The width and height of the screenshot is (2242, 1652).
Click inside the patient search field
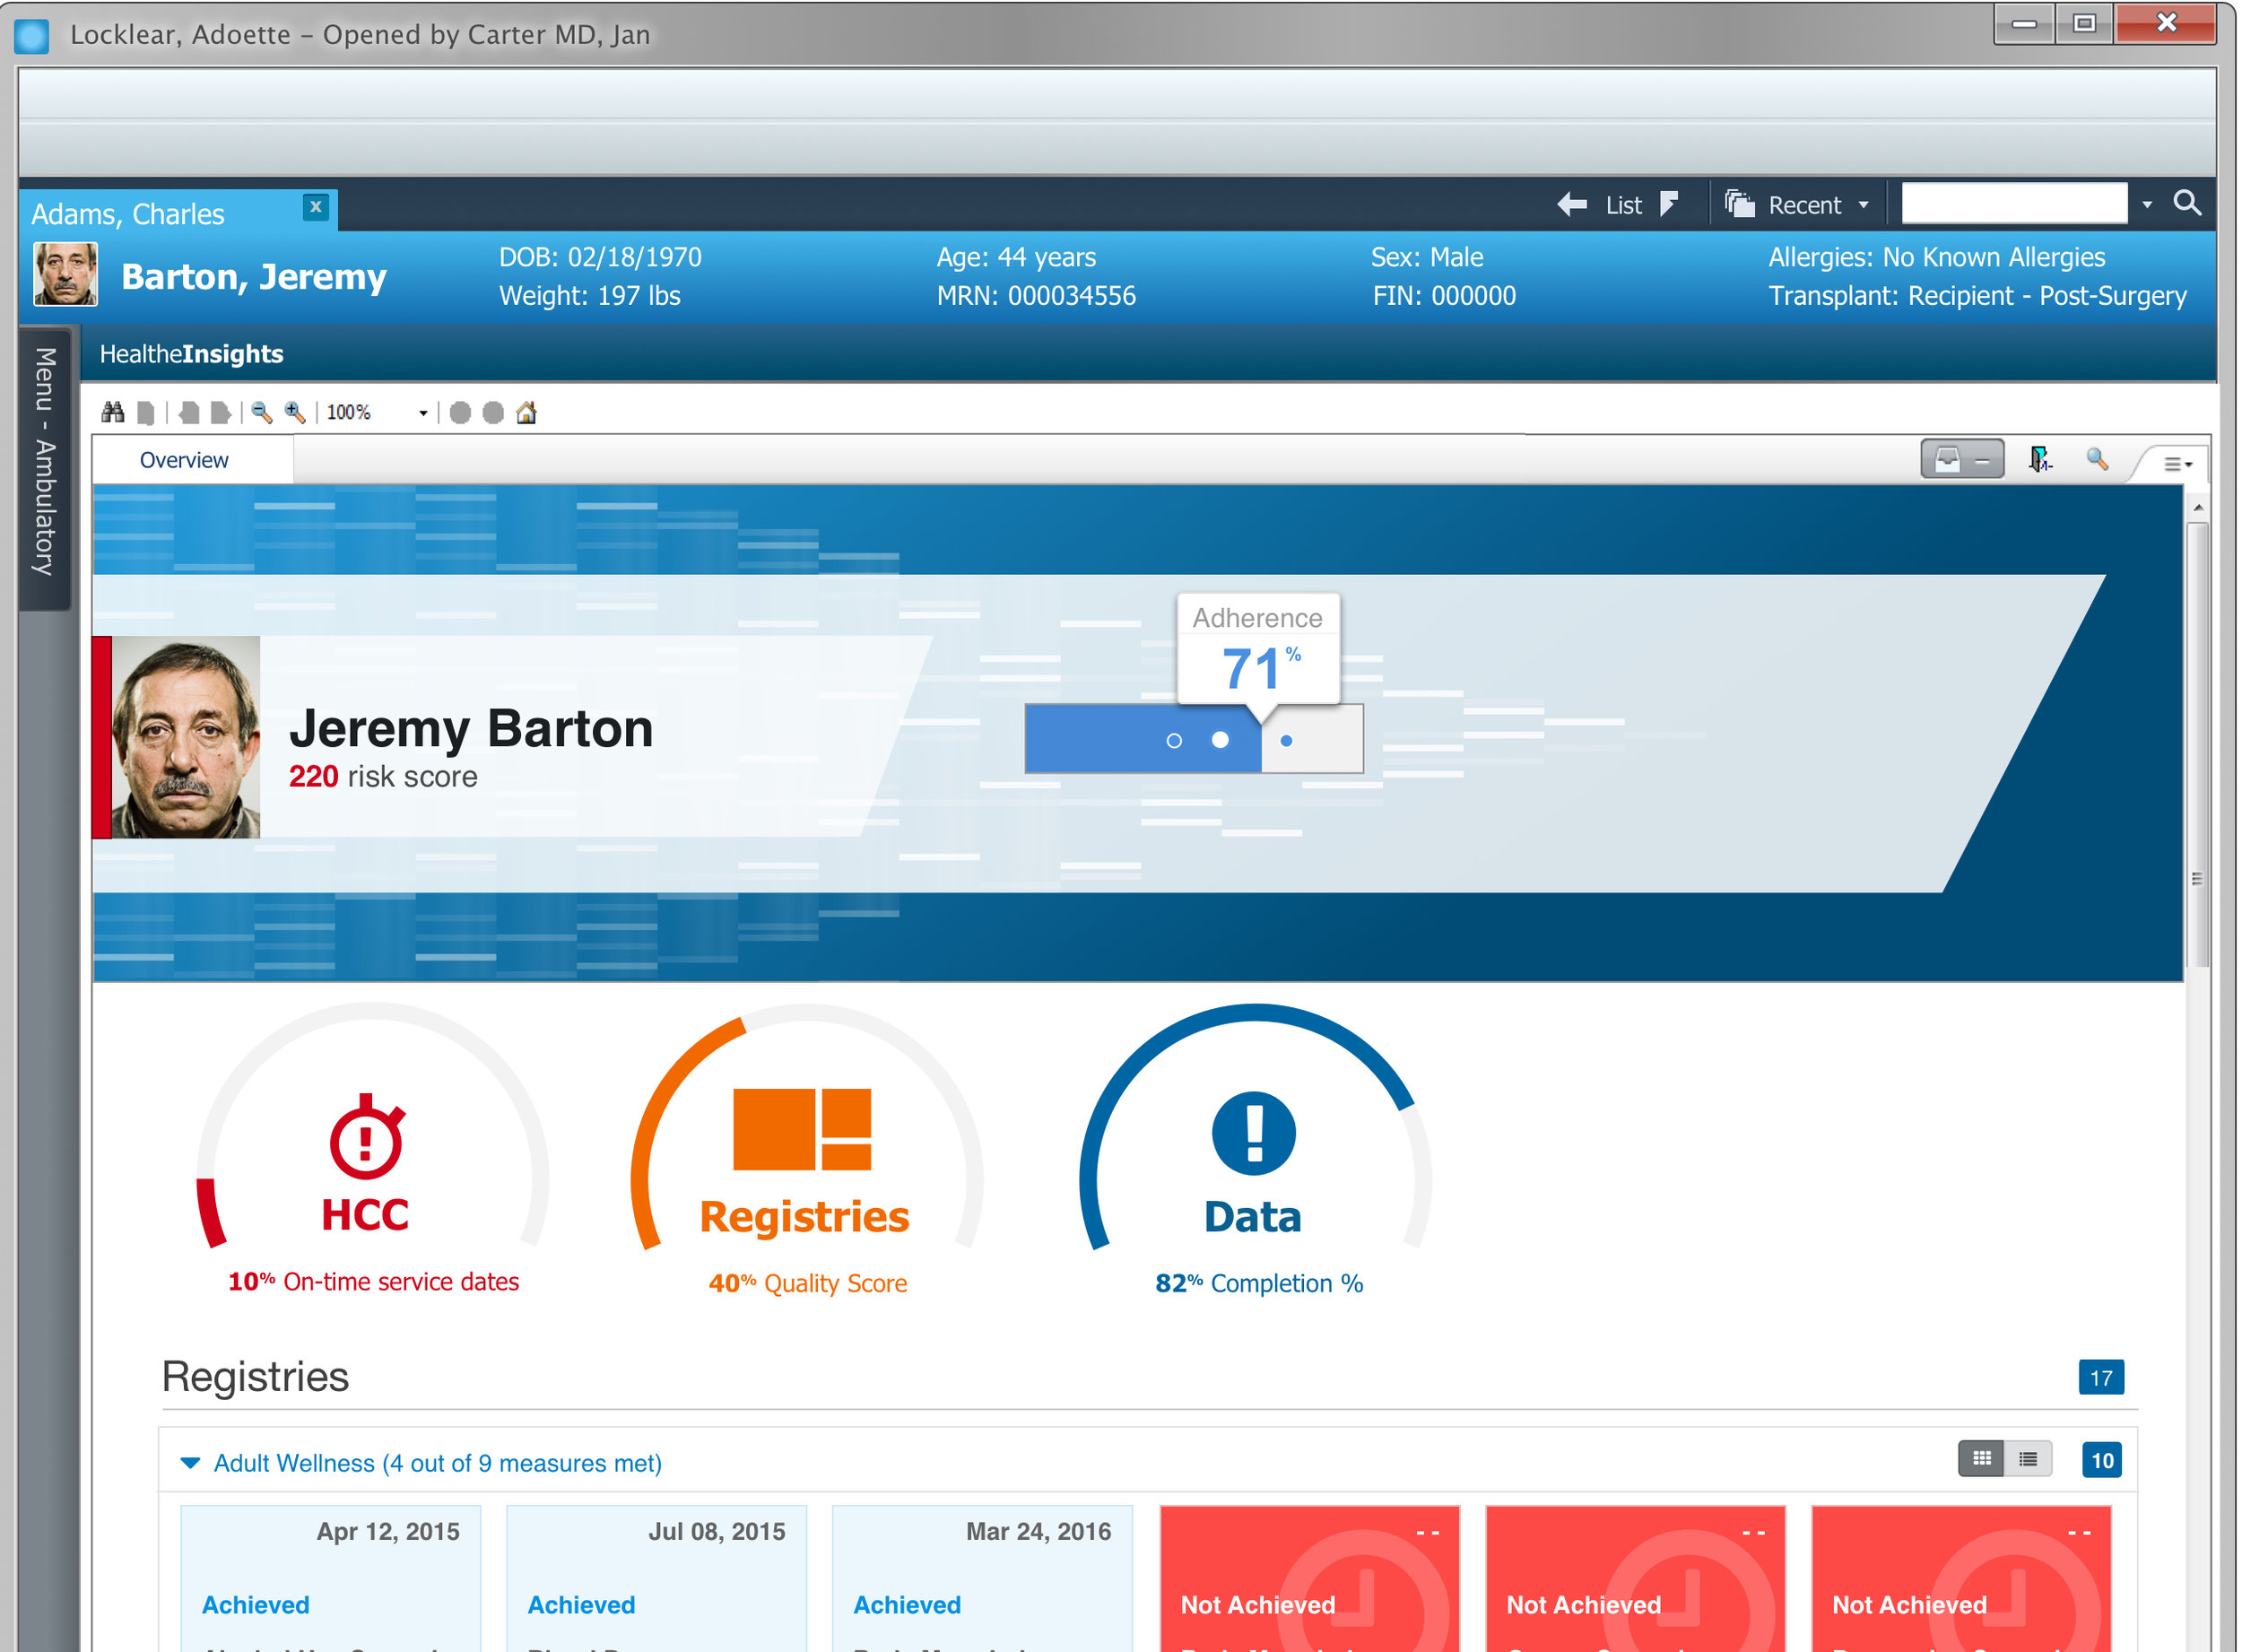pos(2012,204)
